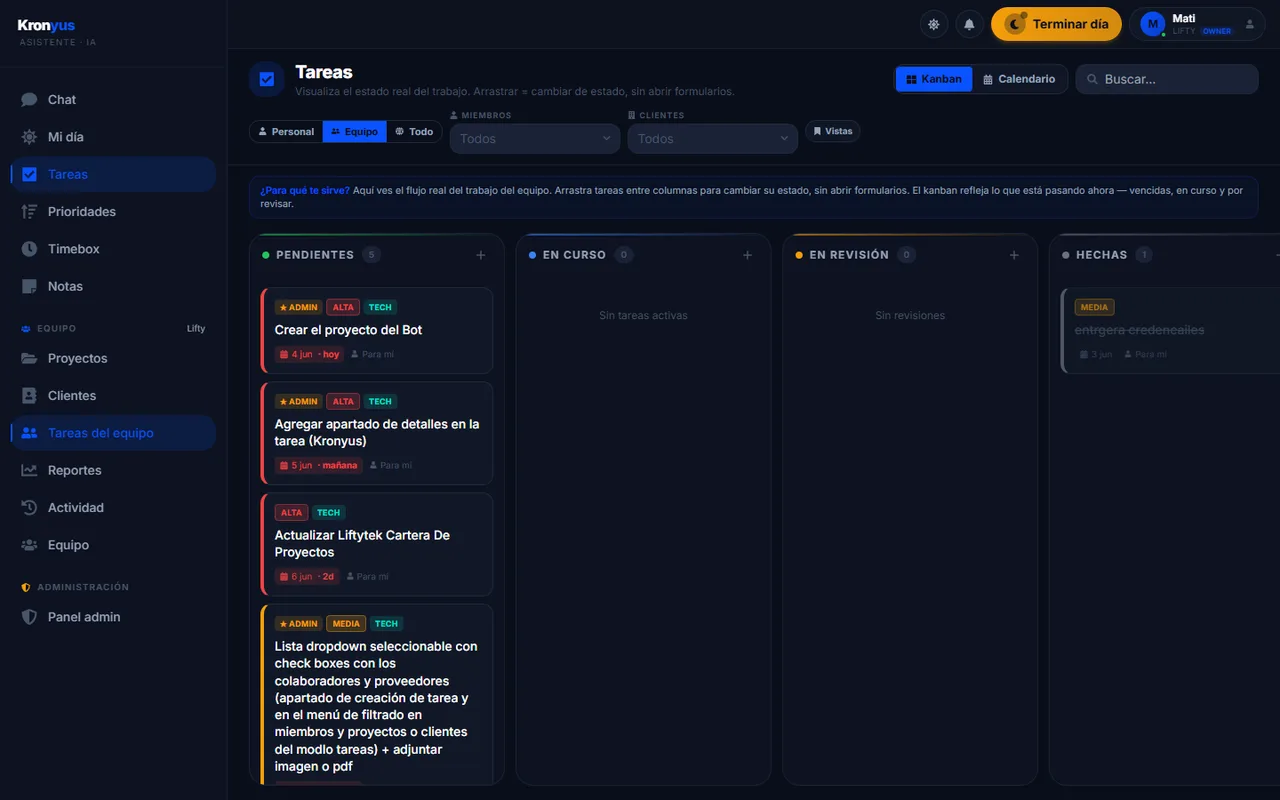This screenshot has width=1280, height=800.
Task: Click the 5 jun mañana due date tag
Action: (x=318, y=465)
